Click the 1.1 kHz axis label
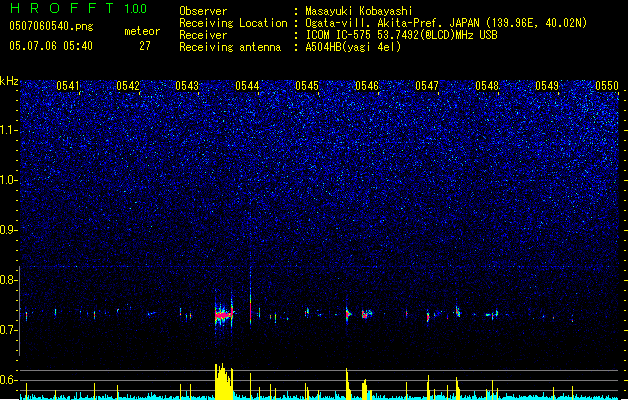629x400 pixels. [8, 130]
